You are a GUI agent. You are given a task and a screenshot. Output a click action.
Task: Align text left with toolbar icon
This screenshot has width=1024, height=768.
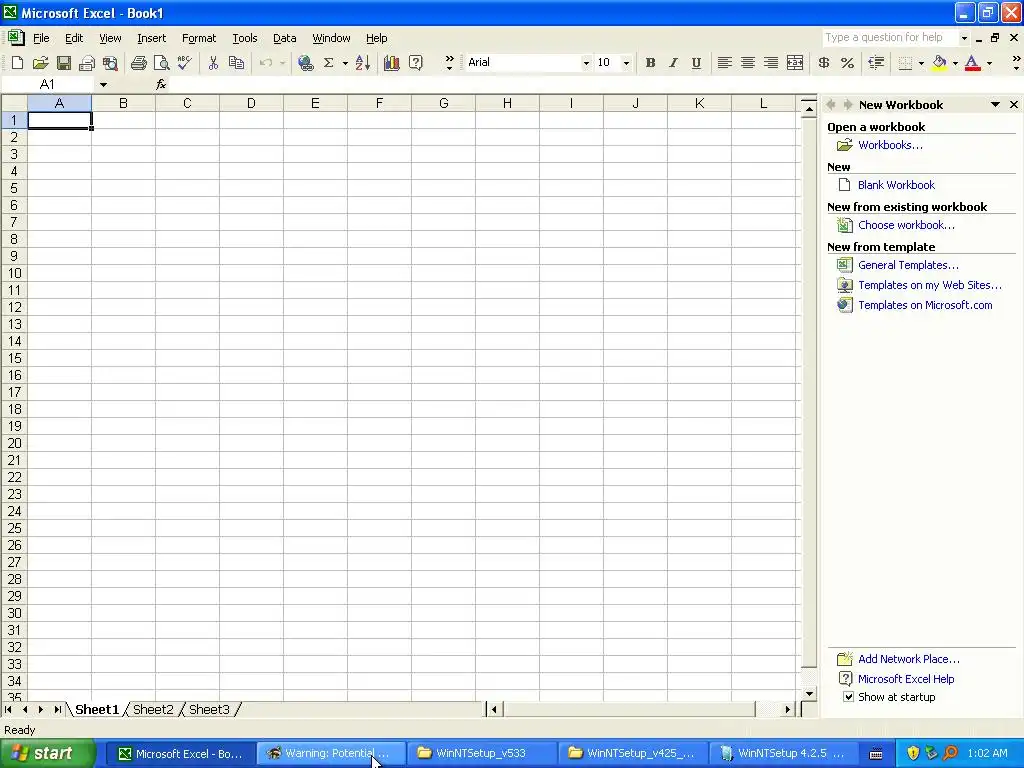[x=724, y=63]
